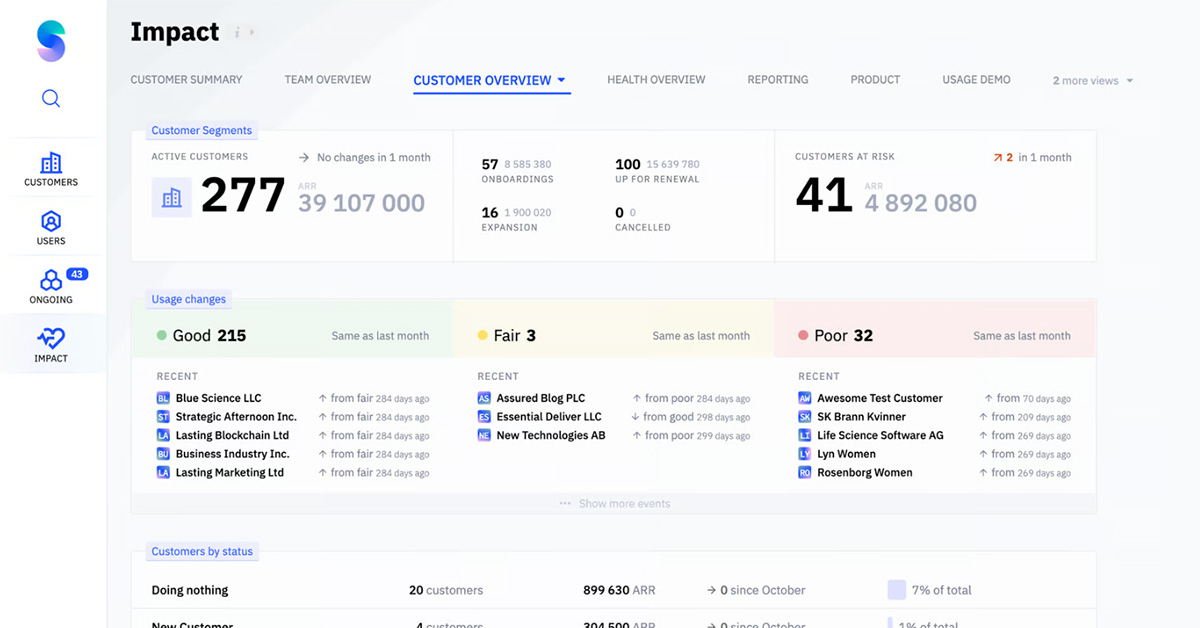Open Ongoing items with 43 badge

click(51, 286)
